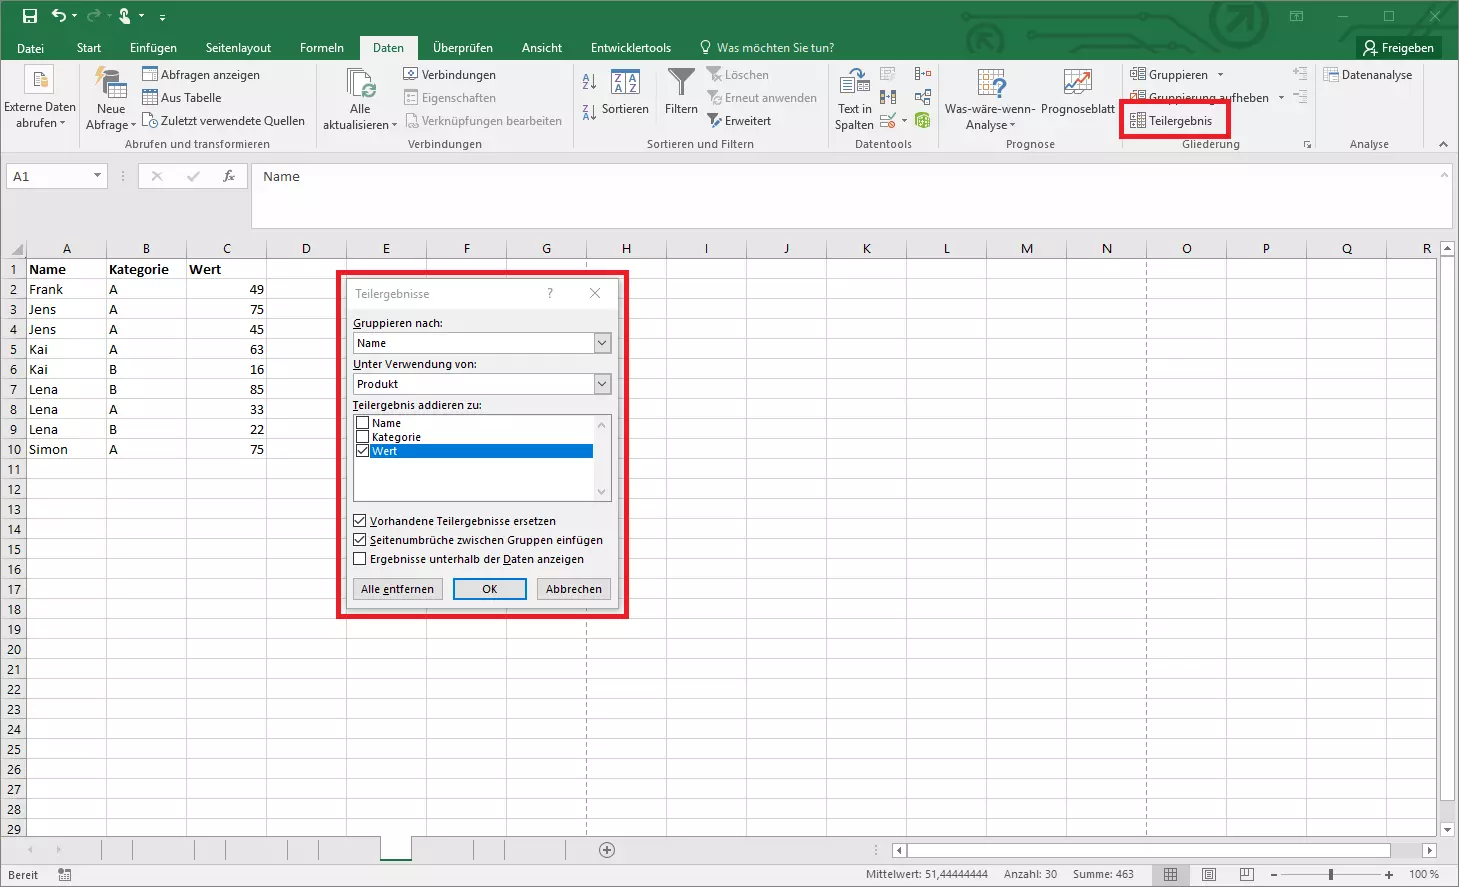The width and height of the screenshot is (1459, 887).
Task: Open the Gruppierung aufheben dropdown arrow
Action: pyautogui.click(x=1281, y=97)
